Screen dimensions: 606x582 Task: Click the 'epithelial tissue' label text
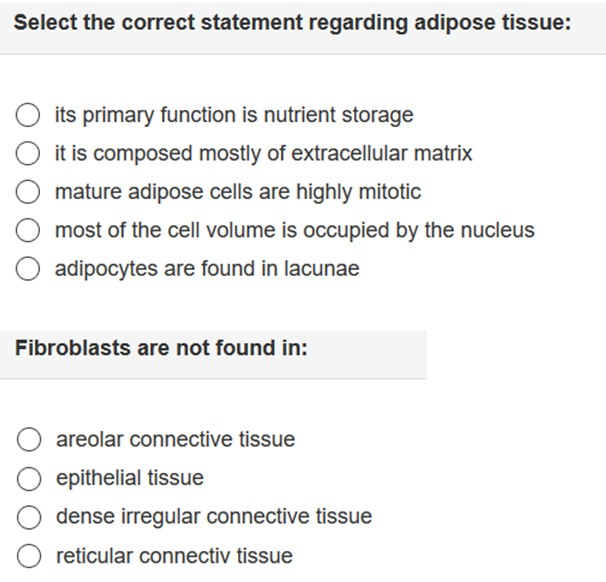(x=129, y=478)
